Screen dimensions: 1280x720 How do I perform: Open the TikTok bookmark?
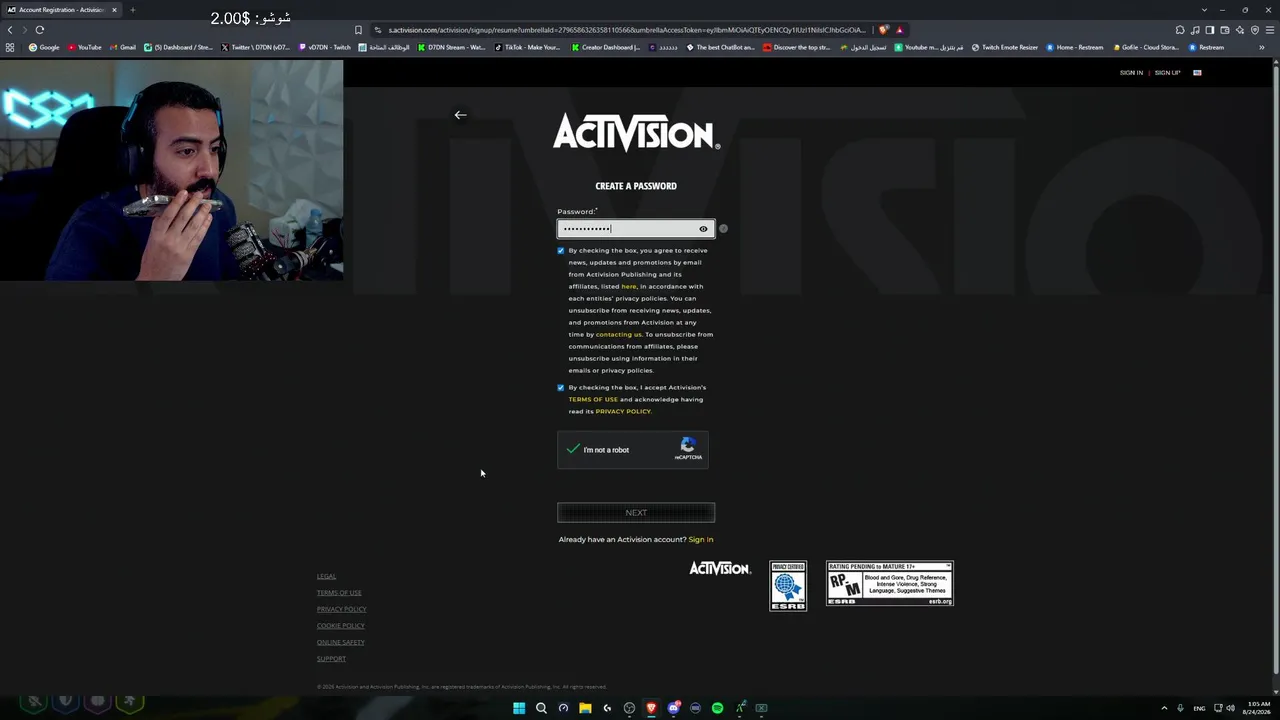click(x=528, y=47)
